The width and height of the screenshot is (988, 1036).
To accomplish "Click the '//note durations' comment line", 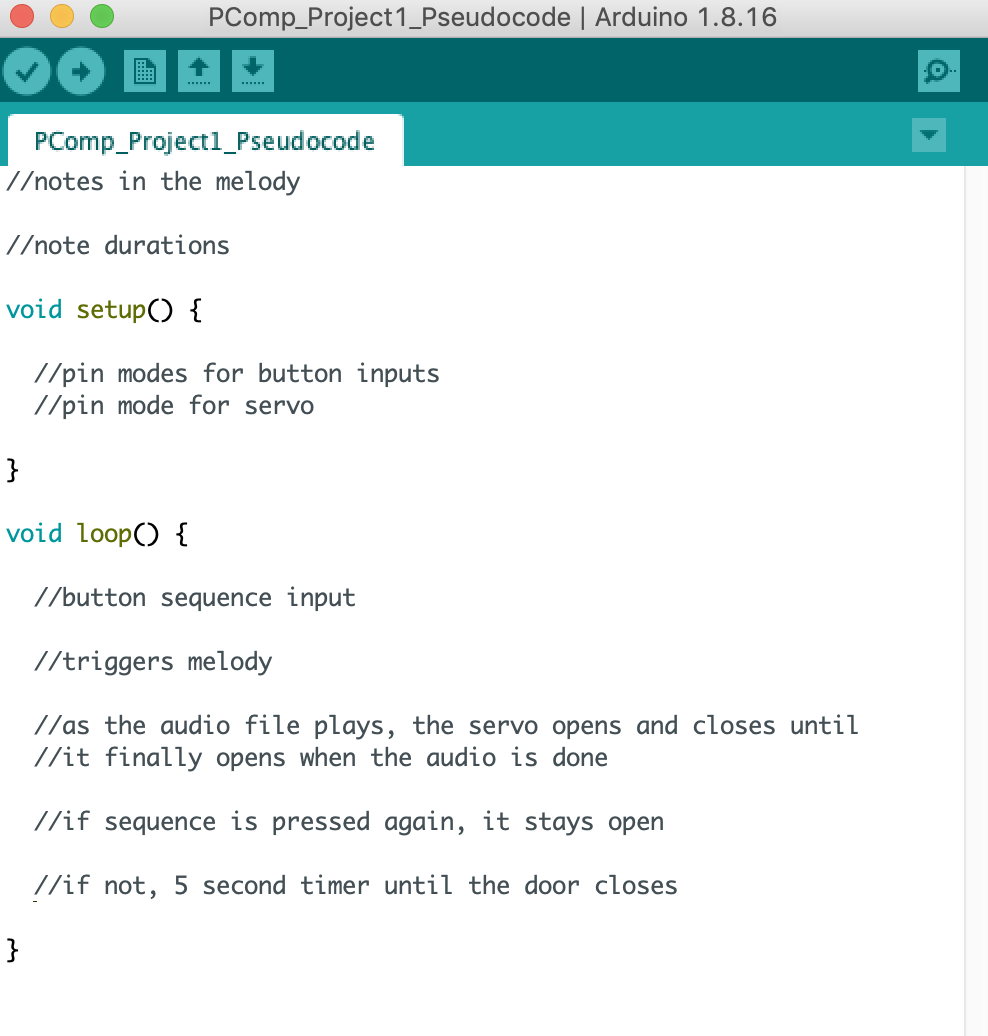I will (118, 246).
